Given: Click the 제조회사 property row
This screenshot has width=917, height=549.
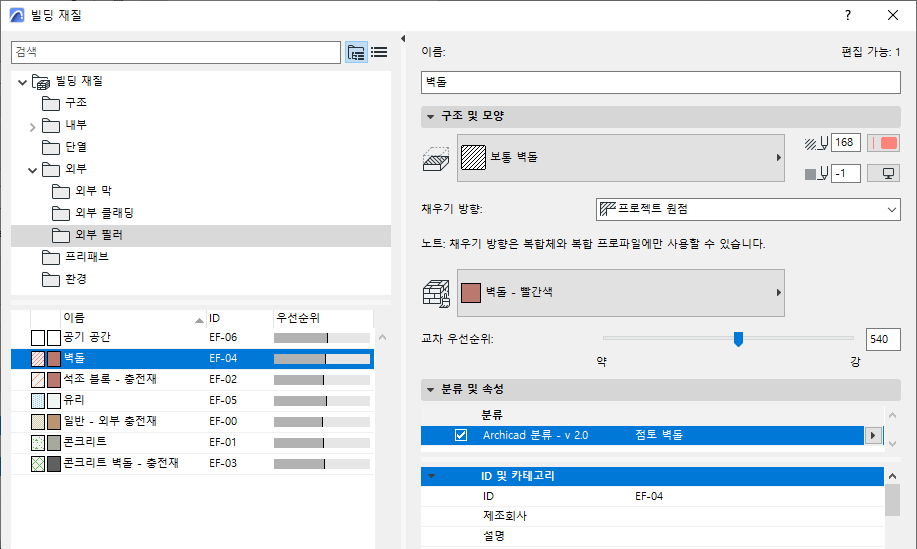Looking at the screenshot, I should click(652, 516).
